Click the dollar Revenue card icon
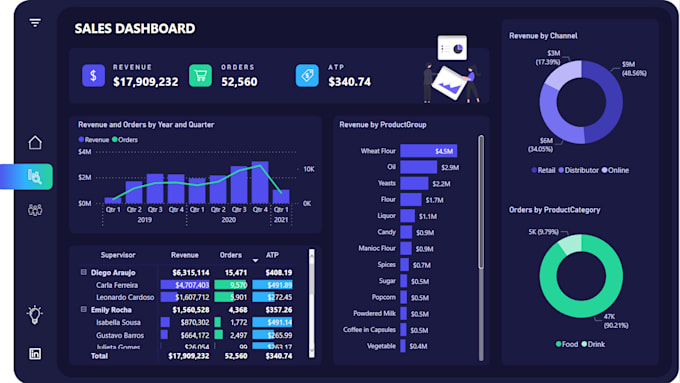680x383 pixels. (x=93, y=75)
